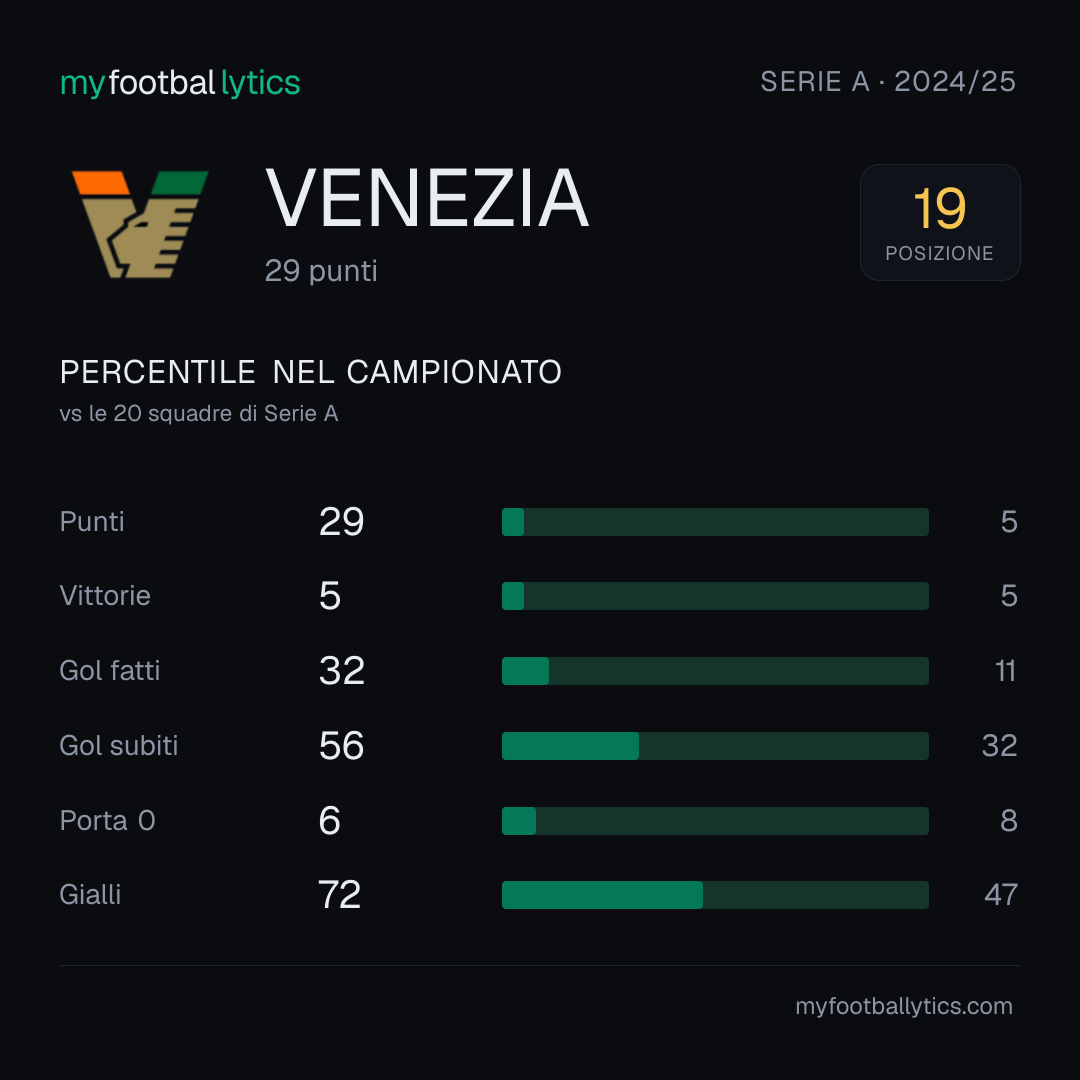Click the Gol subiti percentile bar

pyautogui.click(x=715, y=746)
